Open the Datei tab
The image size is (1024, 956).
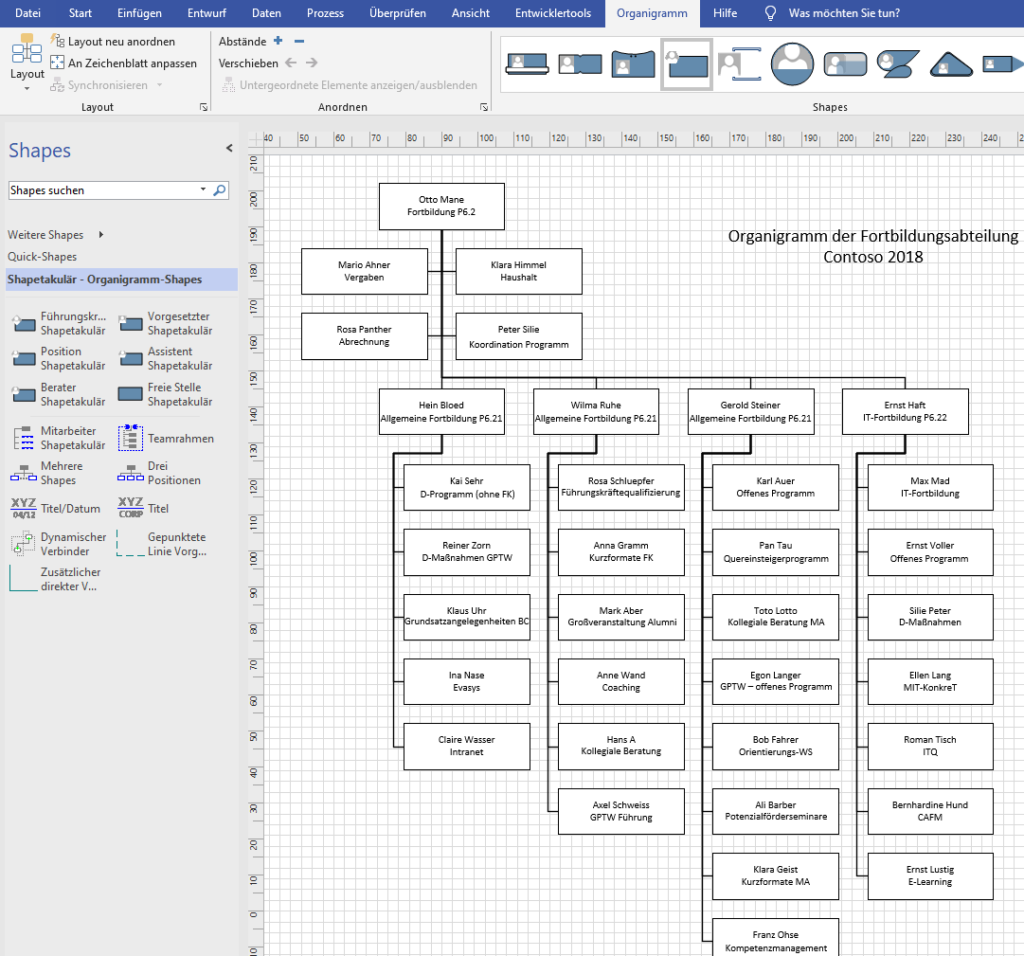27,13
